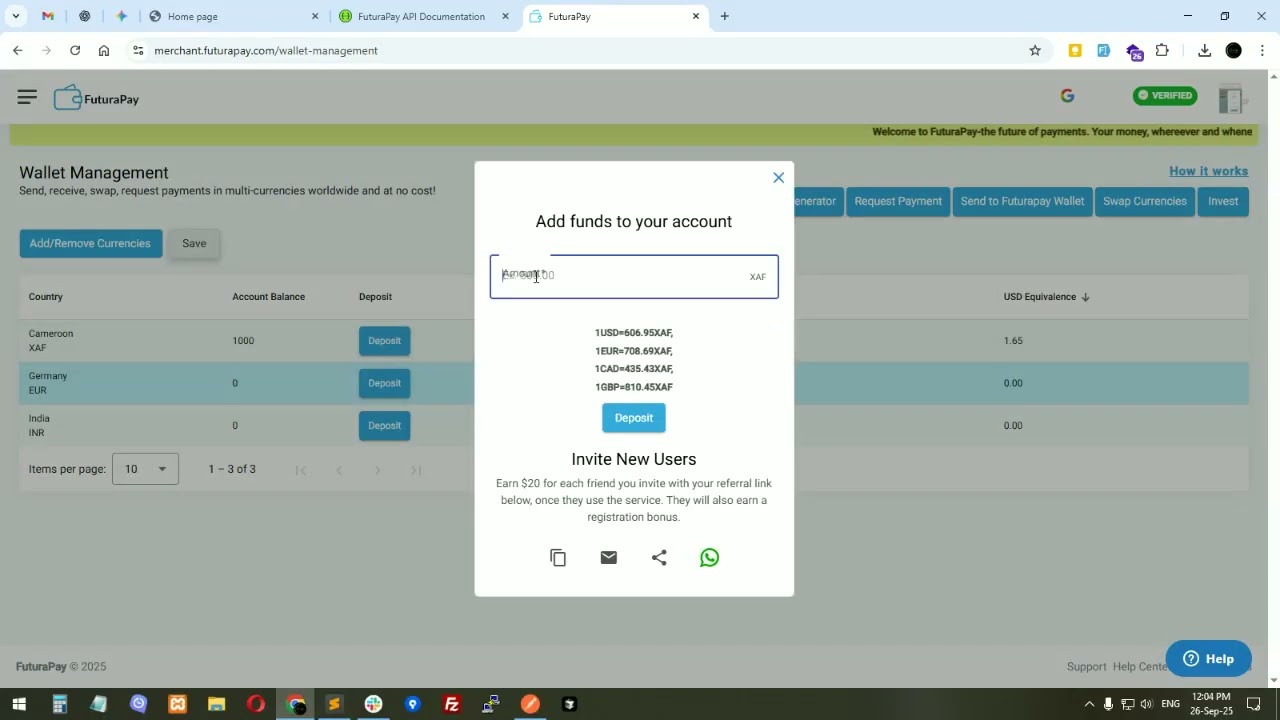The width and height of the screenshot is (1280, 720).
Task: Click Send to Futurapay Wallet button
Action: (x=1022, y=201)
